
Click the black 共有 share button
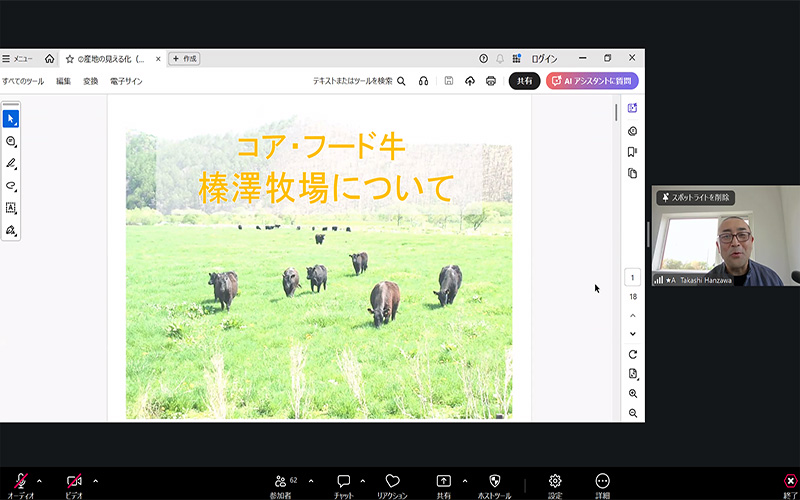524,81
